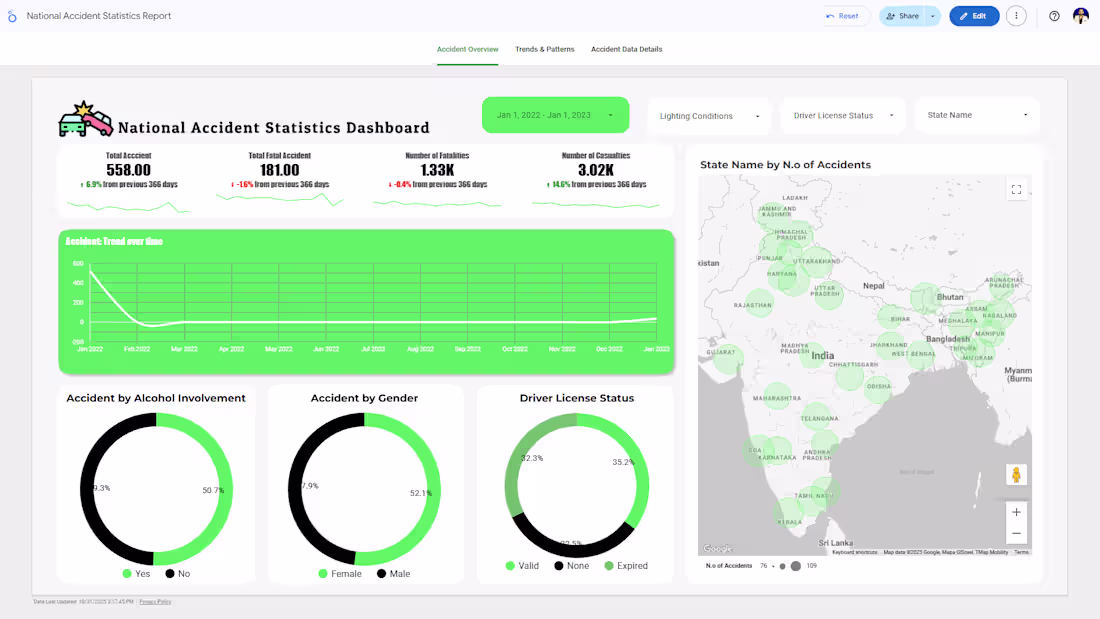Screen dimensions: 1100x619
Task: Zoom in on the map with plus
Action: coord(1016,512)
